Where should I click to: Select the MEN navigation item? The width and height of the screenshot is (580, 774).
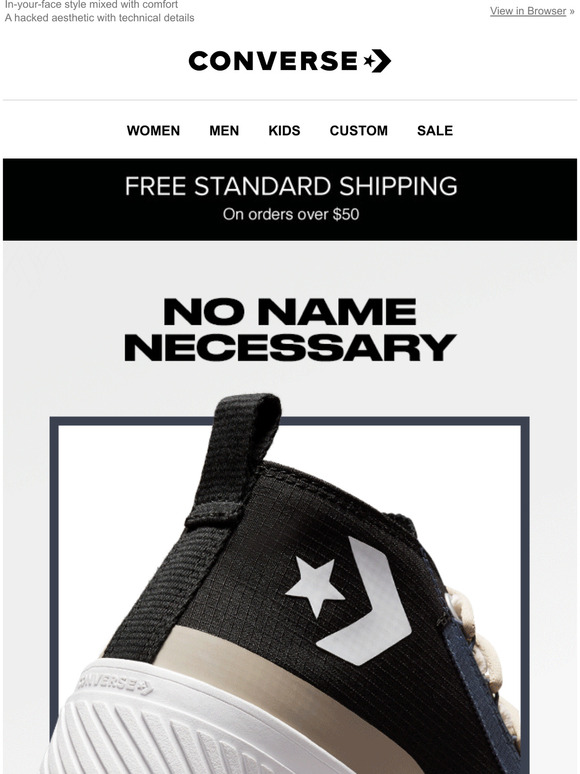pyautogui.click(x=224, y=130)
